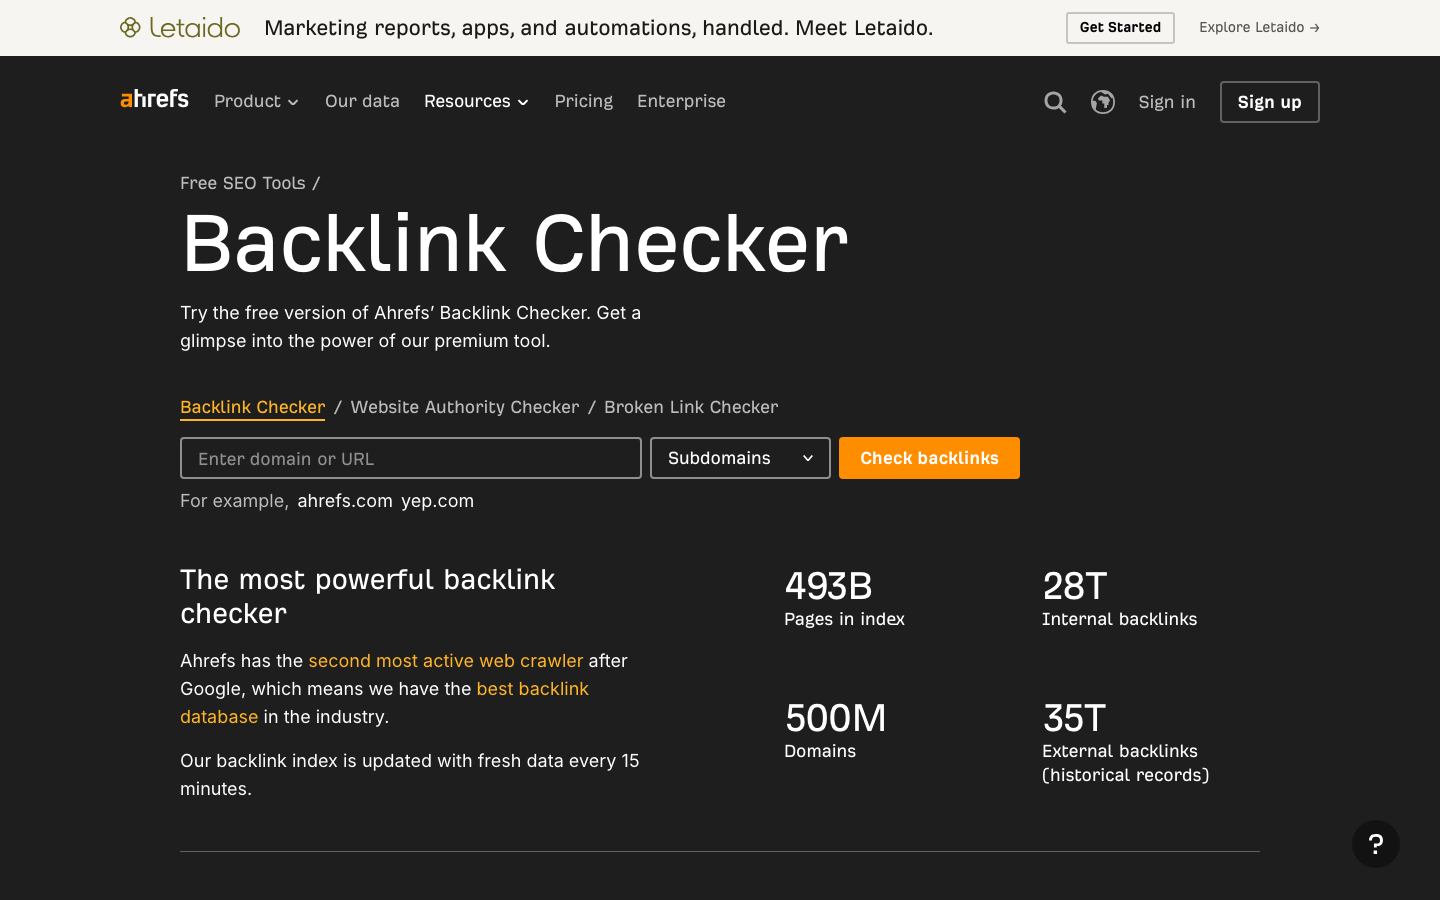This screenshot has width=1440, height=900.
Task: Click the Get Started button
Action: (x=1120, y=28)
